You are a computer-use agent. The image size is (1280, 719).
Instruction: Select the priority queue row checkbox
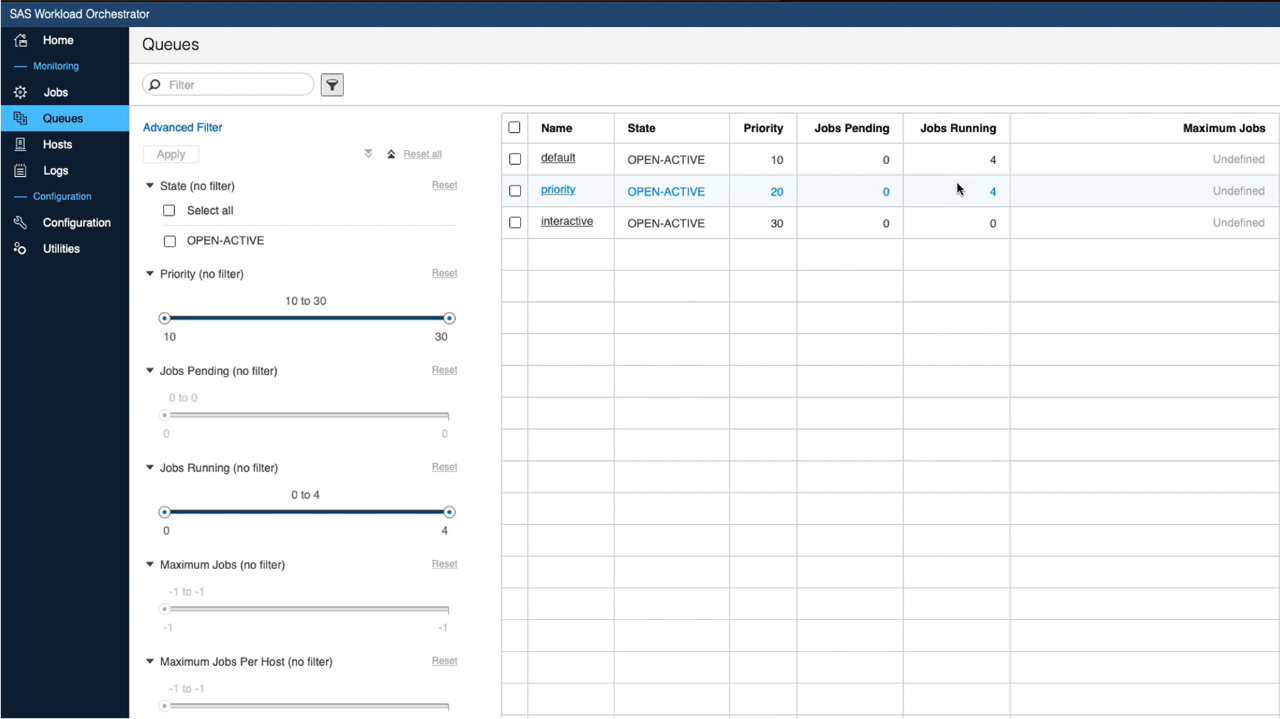(x=515, y=191)
